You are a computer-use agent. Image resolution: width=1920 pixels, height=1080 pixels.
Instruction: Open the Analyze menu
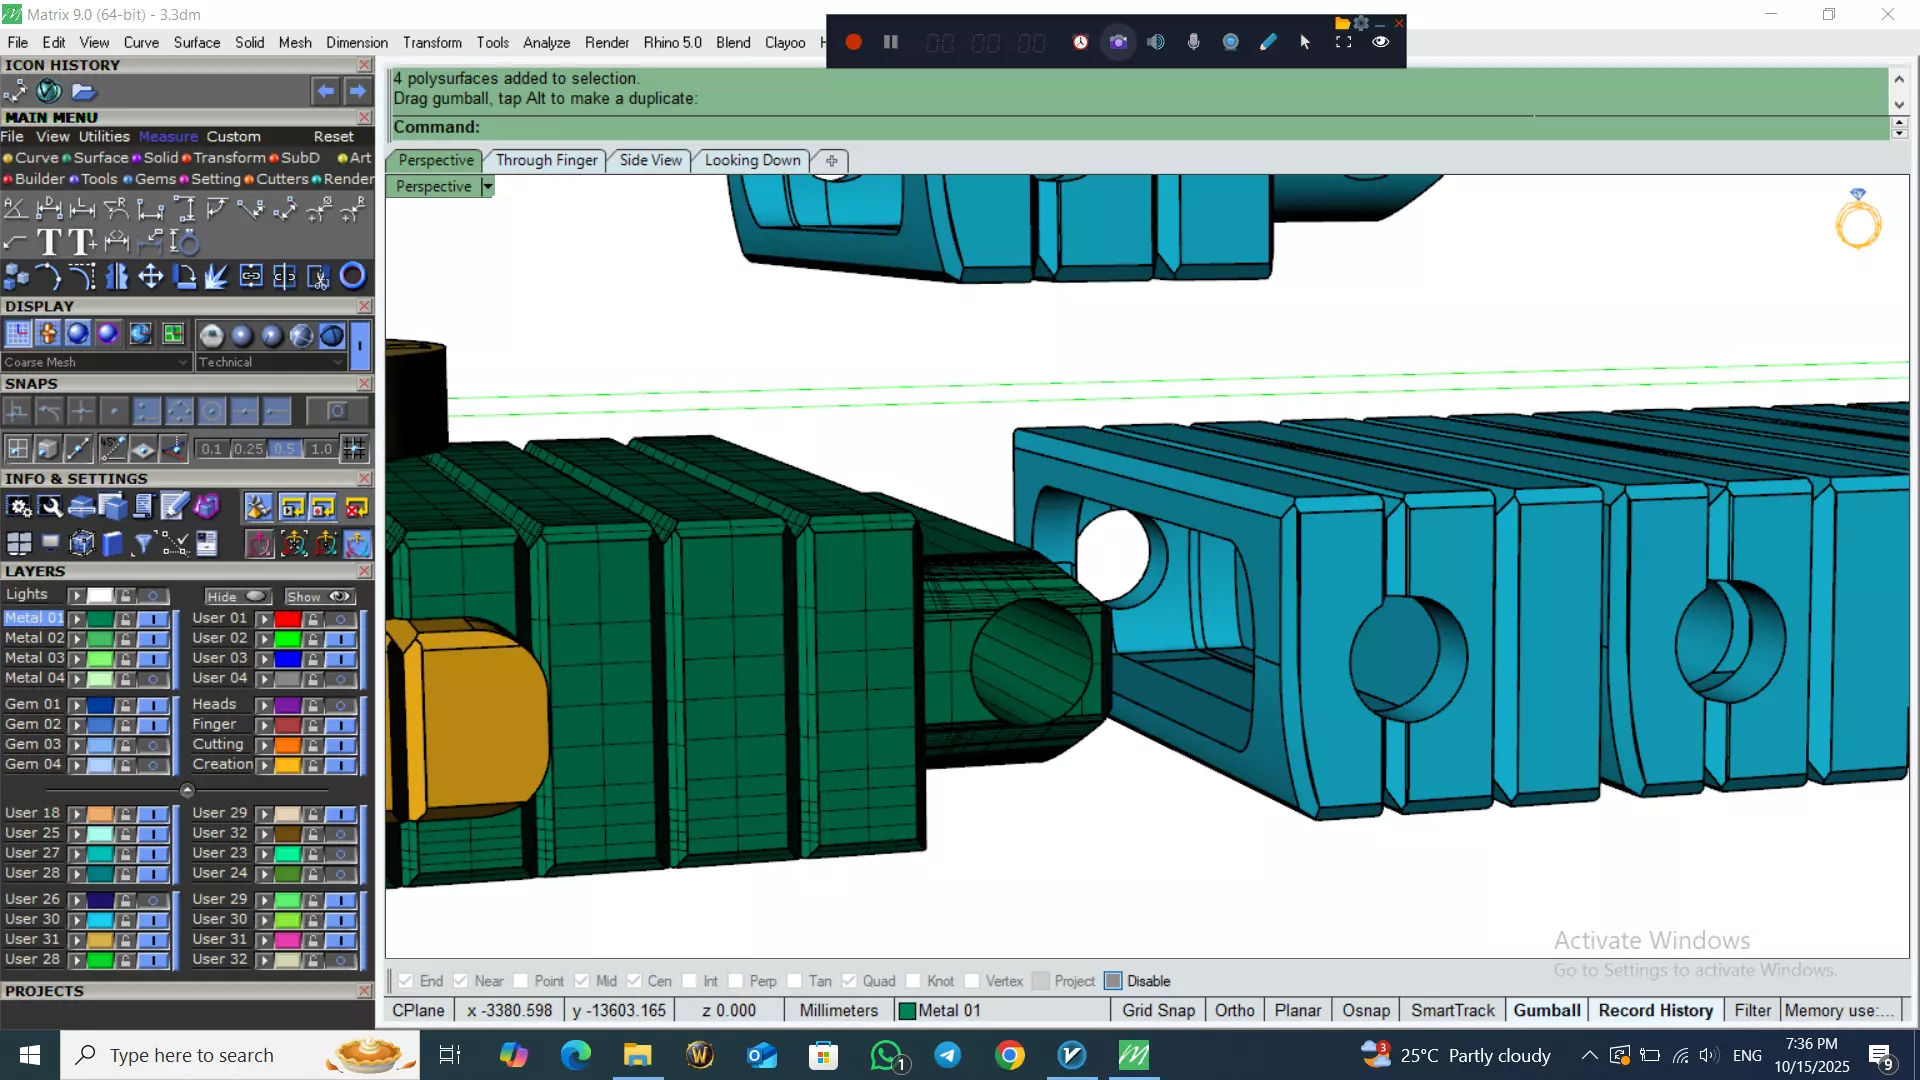coord(546,42)
